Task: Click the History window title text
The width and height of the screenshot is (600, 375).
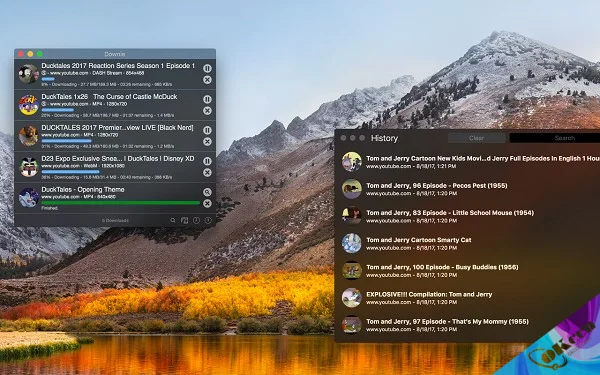Action: pos(384,138)
